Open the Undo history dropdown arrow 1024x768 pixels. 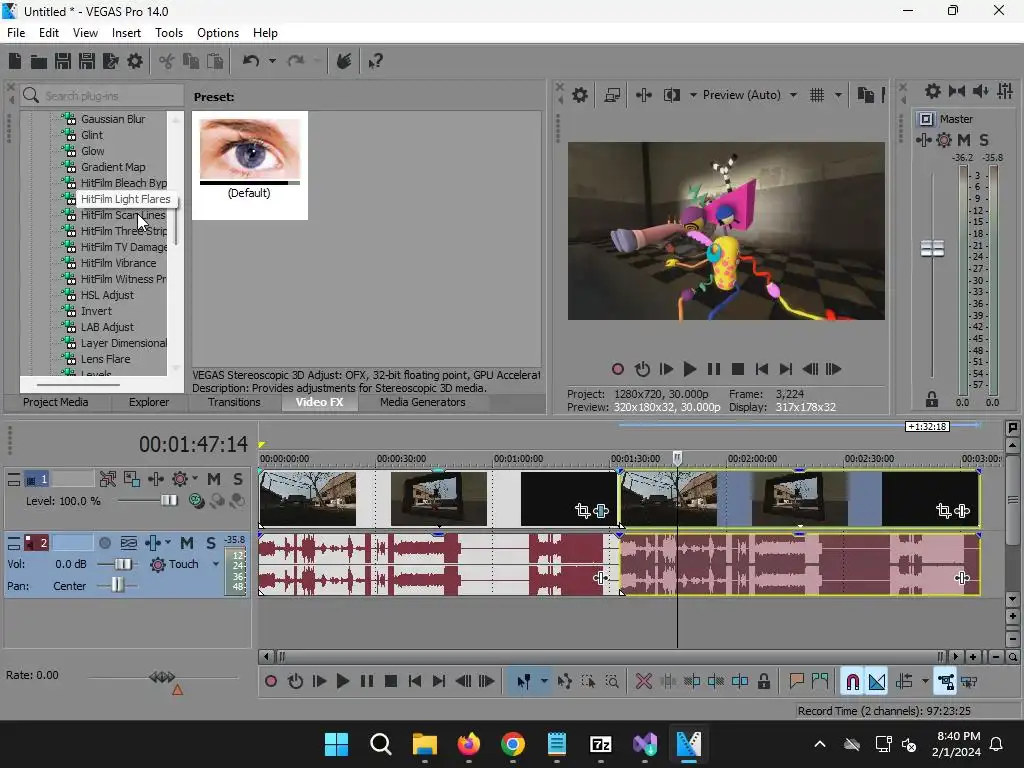pyautogui.click(x=272, y=61)
